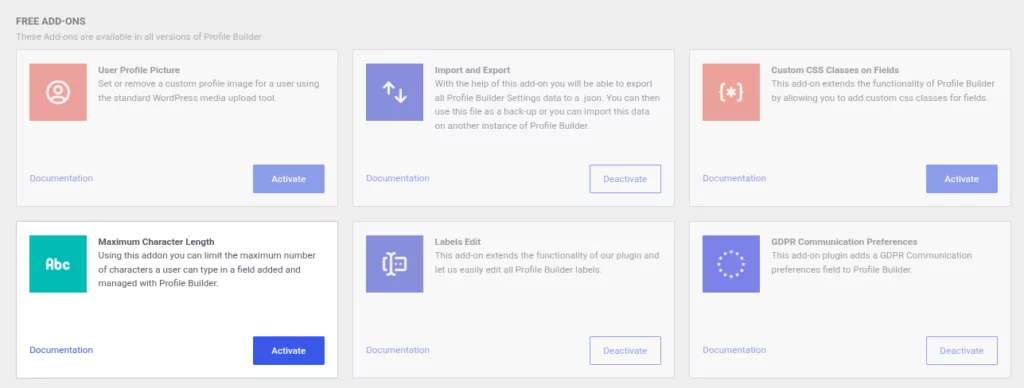
Task: Click the 'GDPR Communication Preferences' title
Action: pos(844,242)
